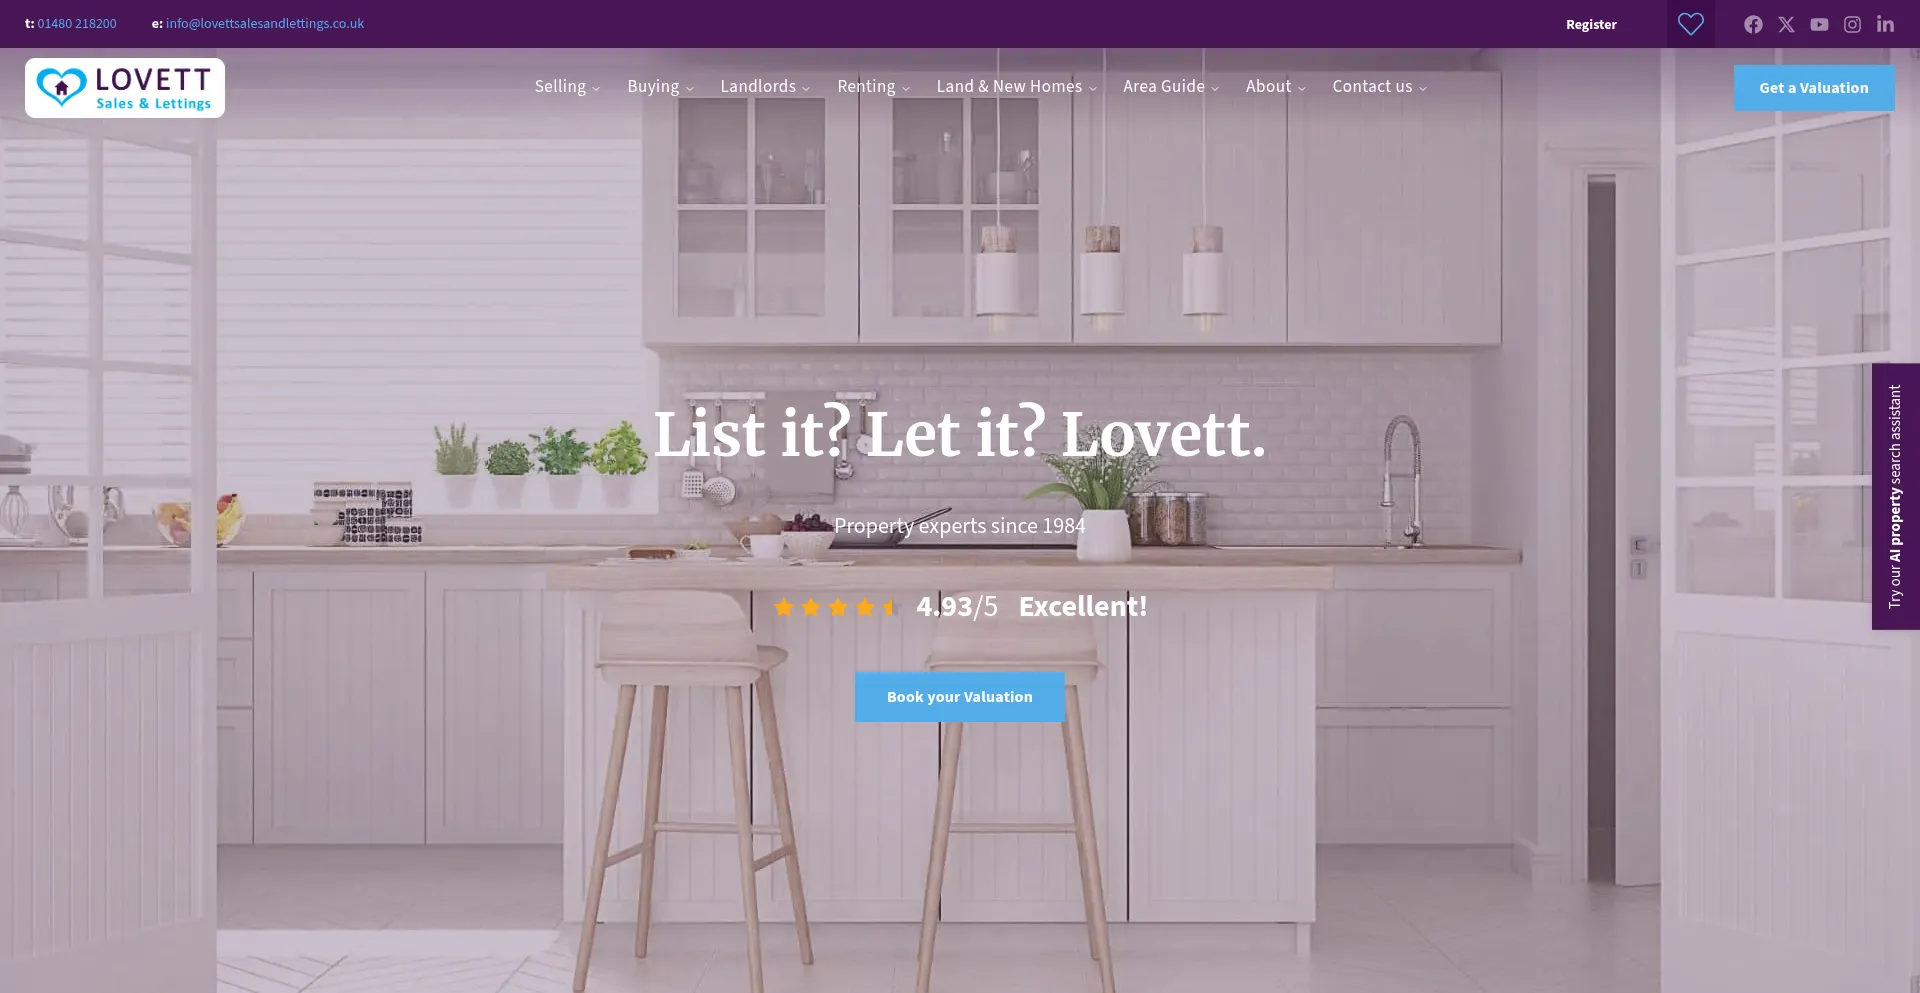
Task: Open the About menu
Action: (x=1275, y=87)
